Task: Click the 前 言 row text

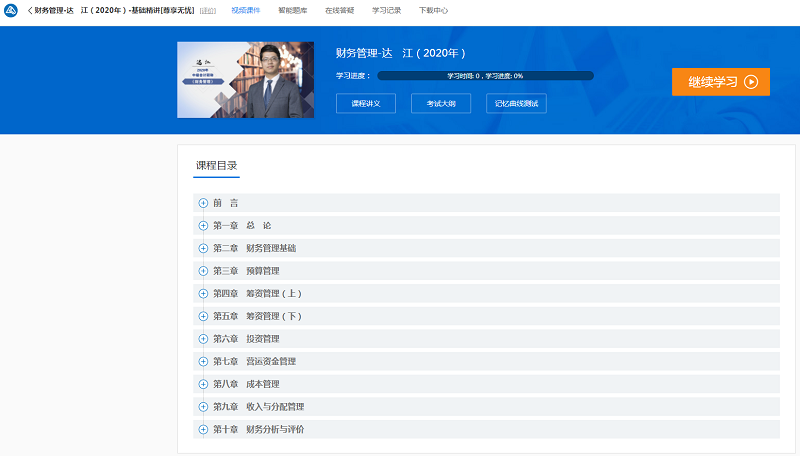Action: (226, 203)
